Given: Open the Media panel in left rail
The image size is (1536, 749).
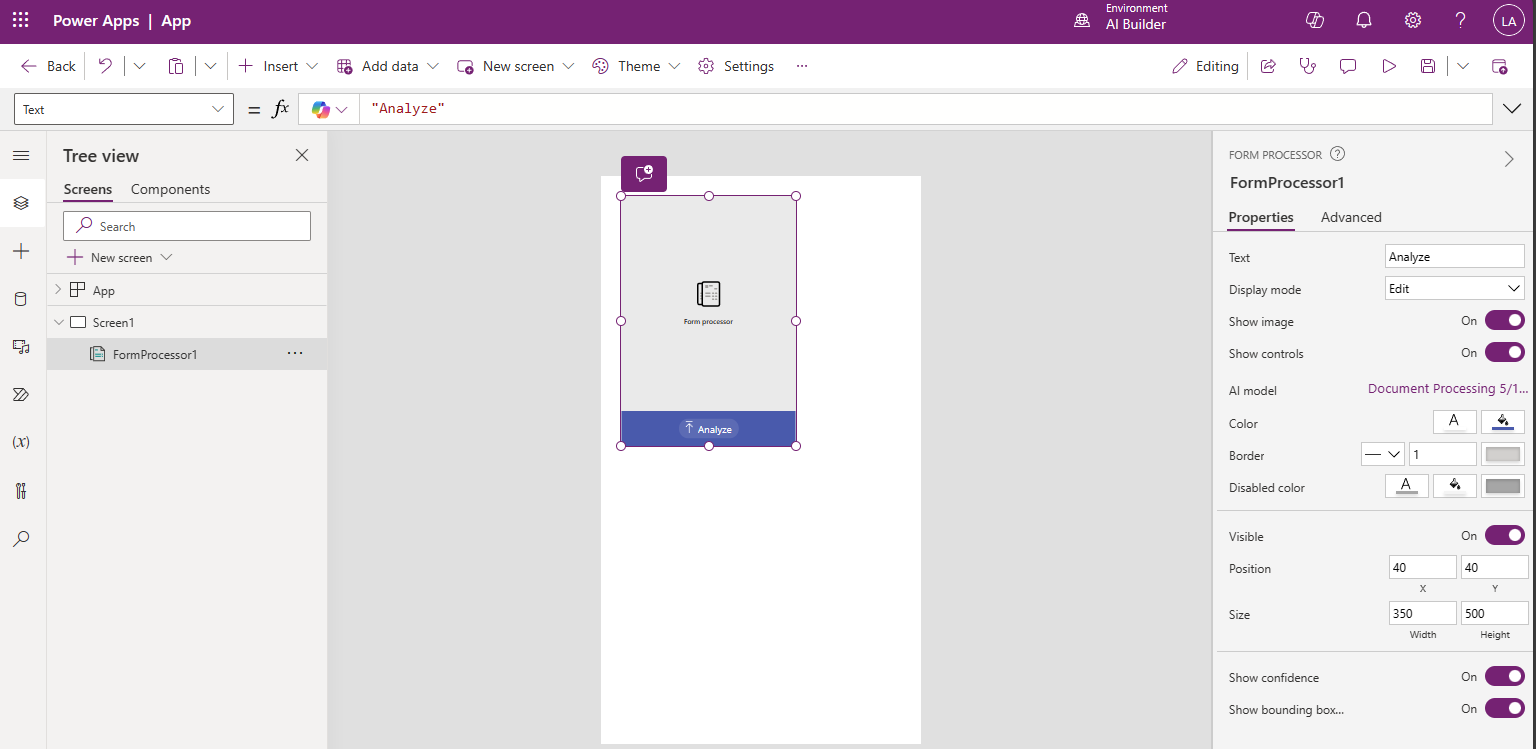Looking at the screenshot, I should [22, 347].
